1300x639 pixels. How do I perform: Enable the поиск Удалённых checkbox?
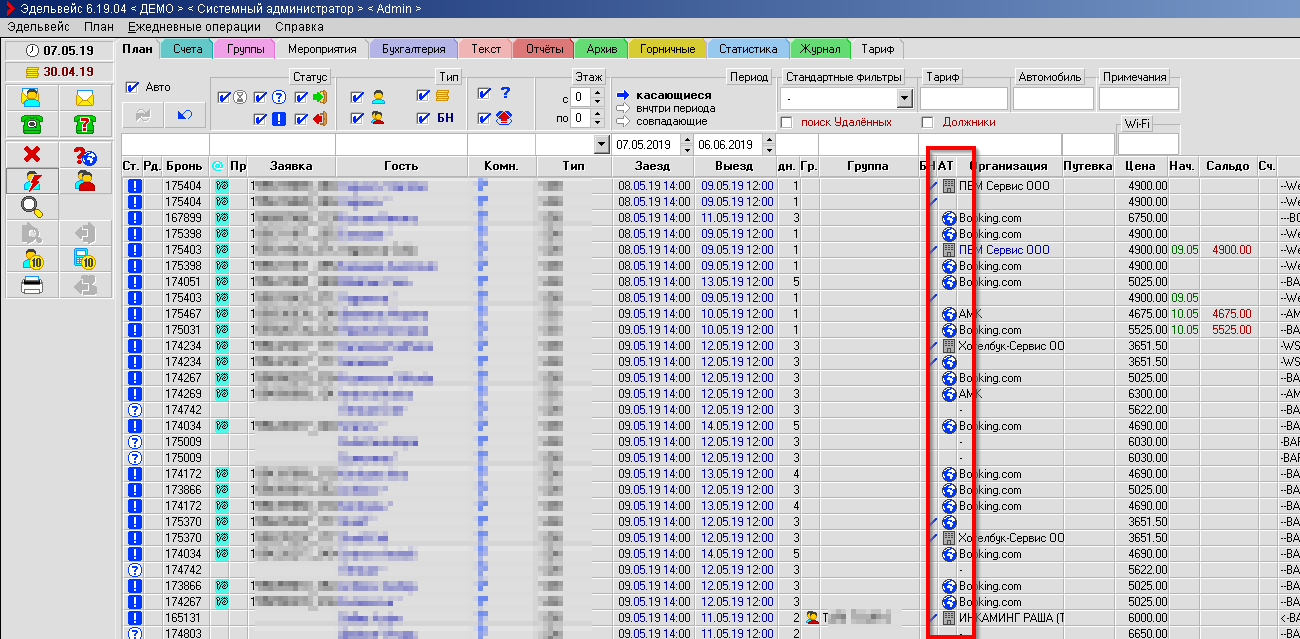pyautogui.click(x=786, y=122)
